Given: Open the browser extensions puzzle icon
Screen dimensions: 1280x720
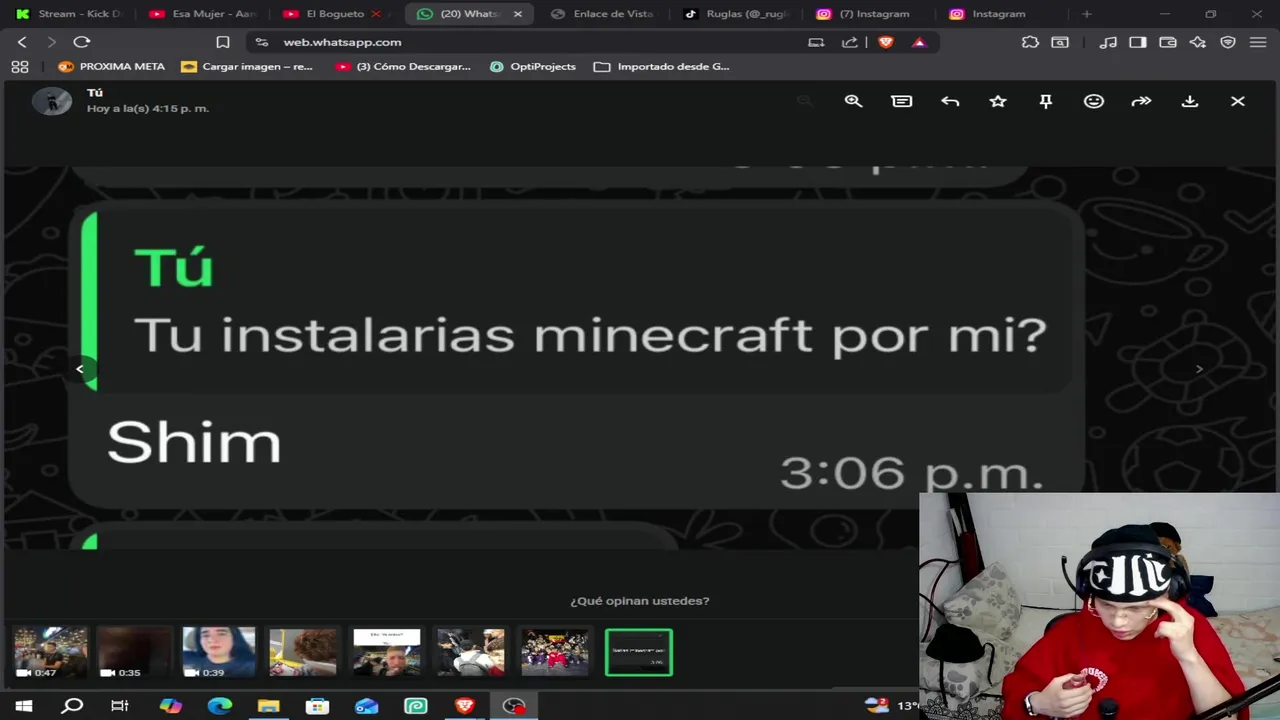Looking at the screenshot, I should tap(1030, 42).
